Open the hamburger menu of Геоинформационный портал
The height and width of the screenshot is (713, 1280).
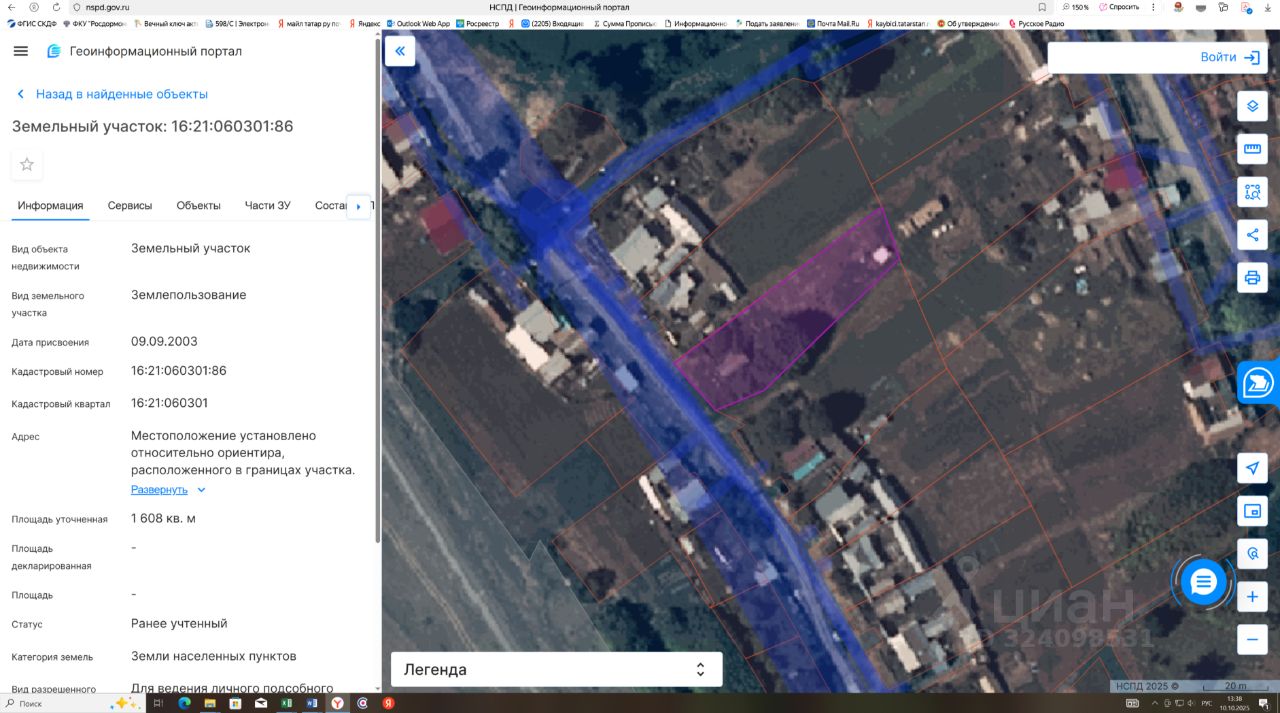tap(20, 51)
